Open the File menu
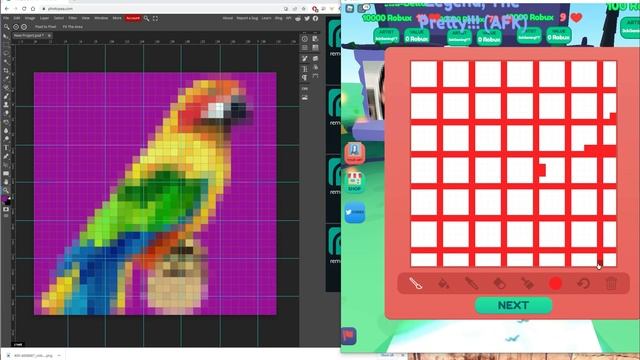This screenshot has height=360, width=640. click(6, 18)
